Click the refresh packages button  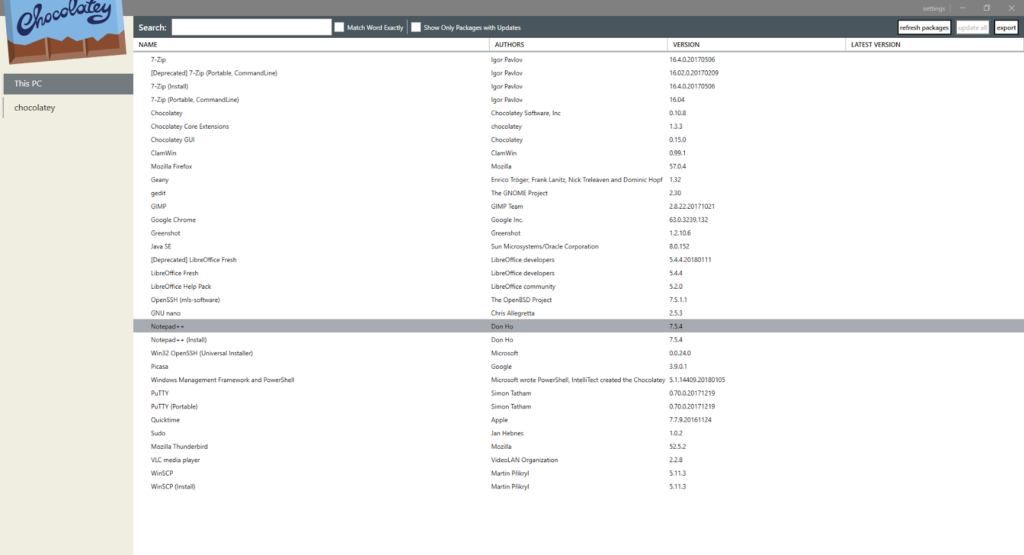tap(923, 27)
